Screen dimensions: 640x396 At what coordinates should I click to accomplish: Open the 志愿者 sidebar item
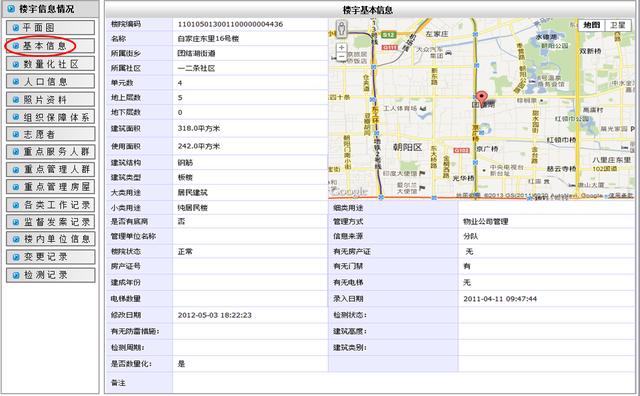50,134
